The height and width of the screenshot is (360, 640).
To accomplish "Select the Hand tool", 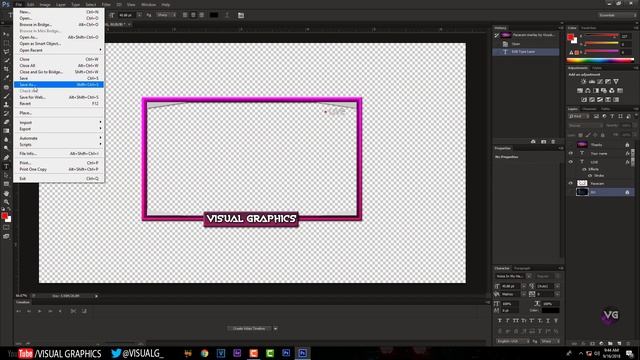I will [6, 193].
